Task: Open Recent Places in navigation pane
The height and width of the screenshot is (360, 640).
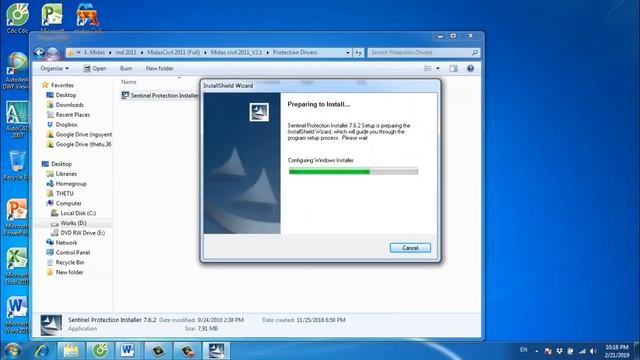Action: pos(68,115)
